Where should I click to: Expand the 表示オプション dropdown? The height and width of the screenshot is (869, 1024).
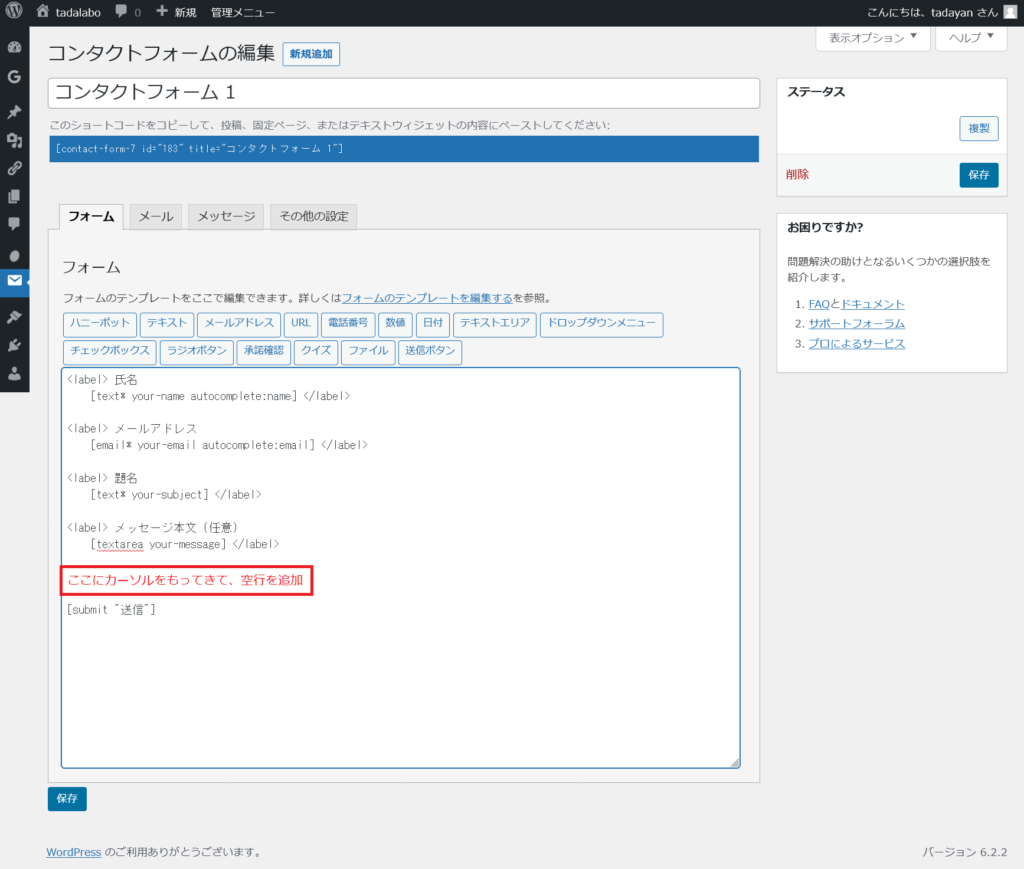coord(873,38)
